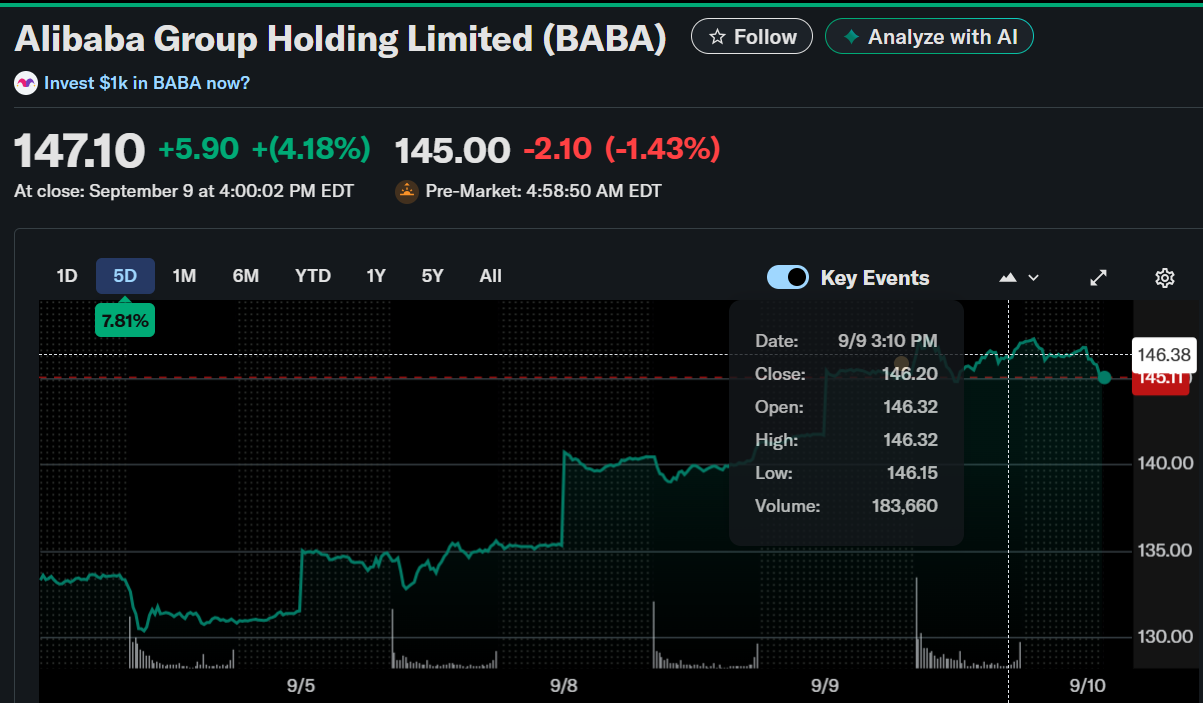Select the YTD range tab
The height and width of the screenshot is (703, 1203).
coord(313,276)
